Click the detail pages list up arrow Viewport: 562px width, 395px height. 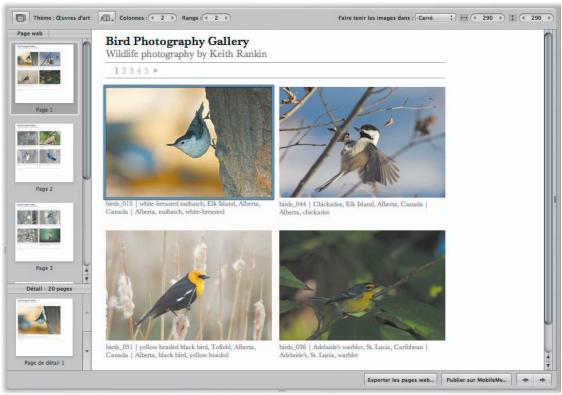click(x=86, y=313)
